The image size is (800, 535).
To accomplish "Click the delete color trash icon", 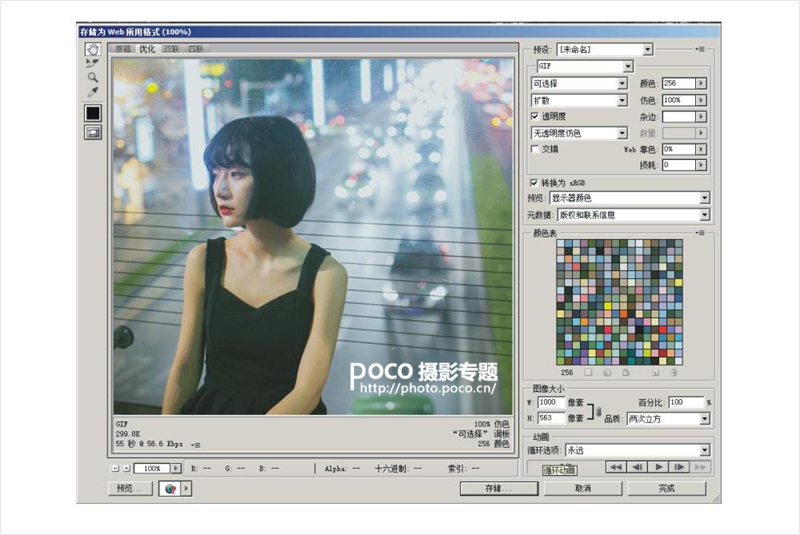I will [x=673, y=372].
